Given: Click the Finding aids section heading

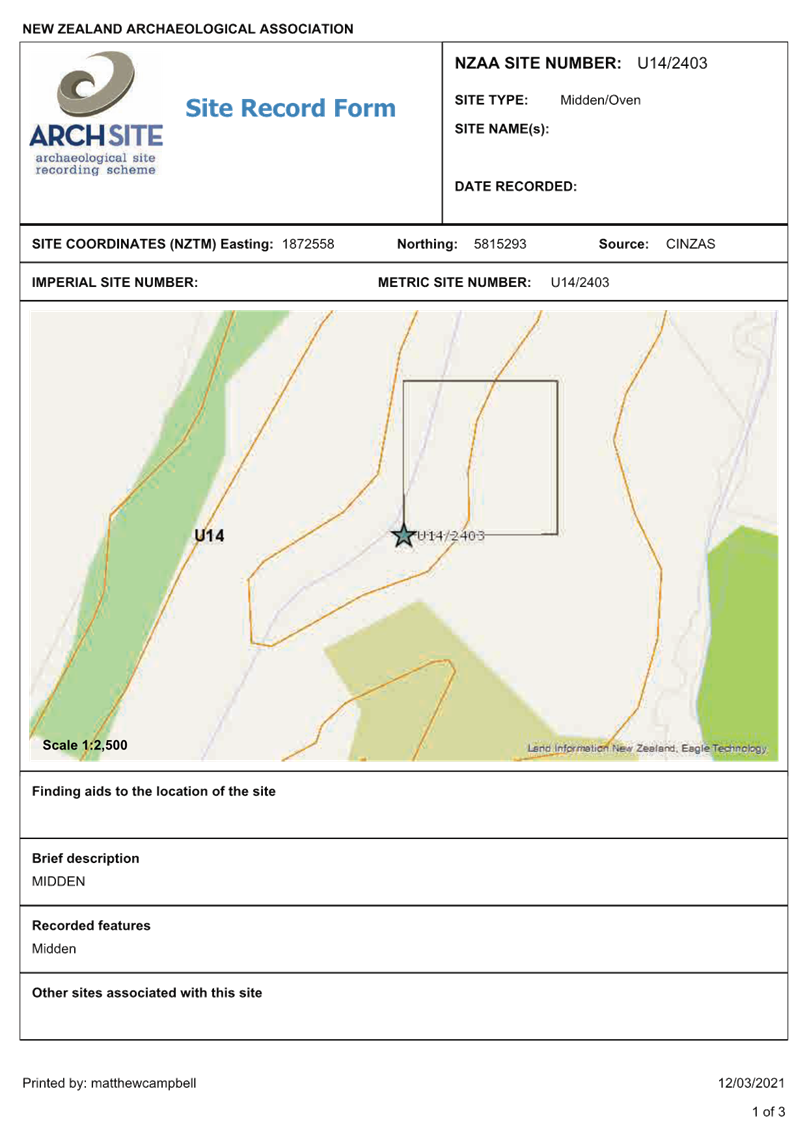Looking at the screenshot, I should tap(154, 792).
